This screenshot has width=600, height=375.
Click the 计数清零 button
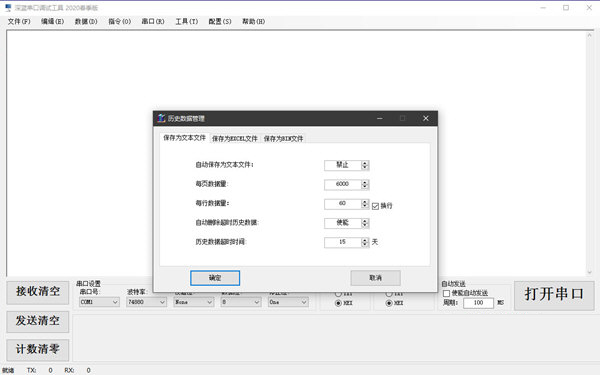pyautogui.click(x=38, y=350)
